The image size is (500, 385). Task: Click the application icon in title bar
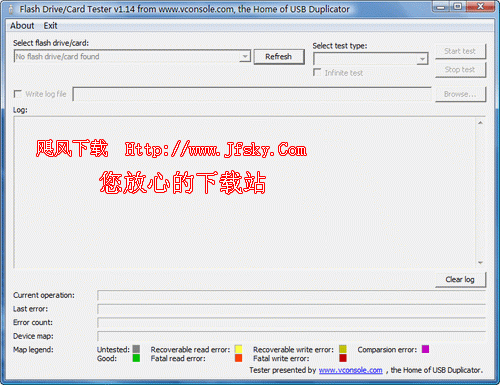tap(11, 10)
